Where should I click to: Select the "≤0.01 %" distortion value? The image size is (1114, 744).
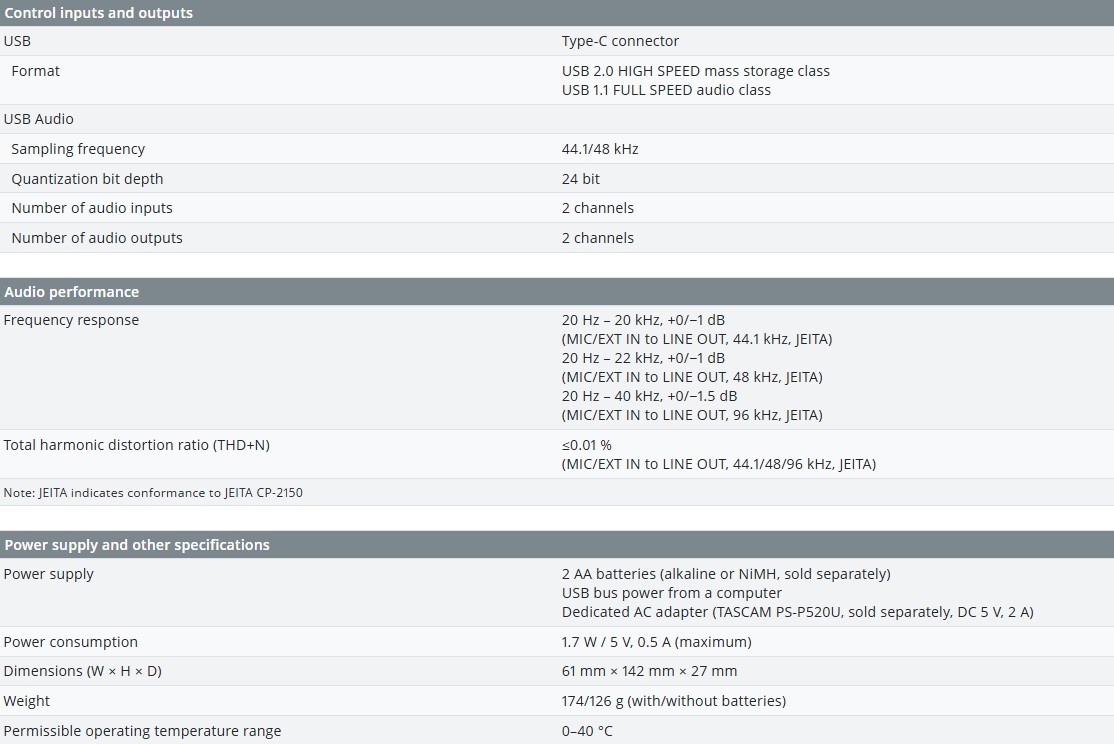coord(587,445)
